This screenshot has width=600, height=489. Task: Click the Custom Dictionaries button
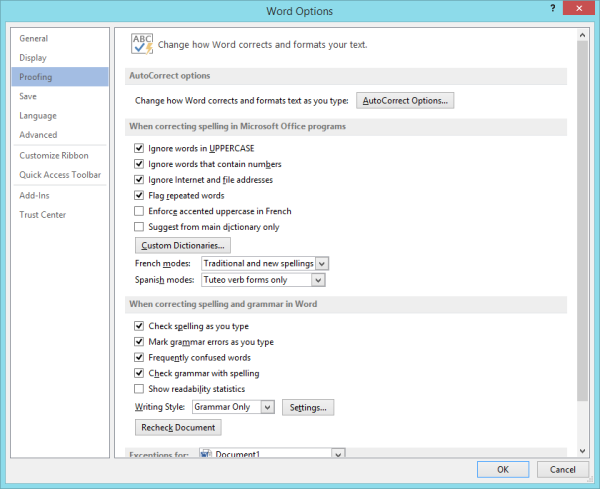click(x=183, y=245)
